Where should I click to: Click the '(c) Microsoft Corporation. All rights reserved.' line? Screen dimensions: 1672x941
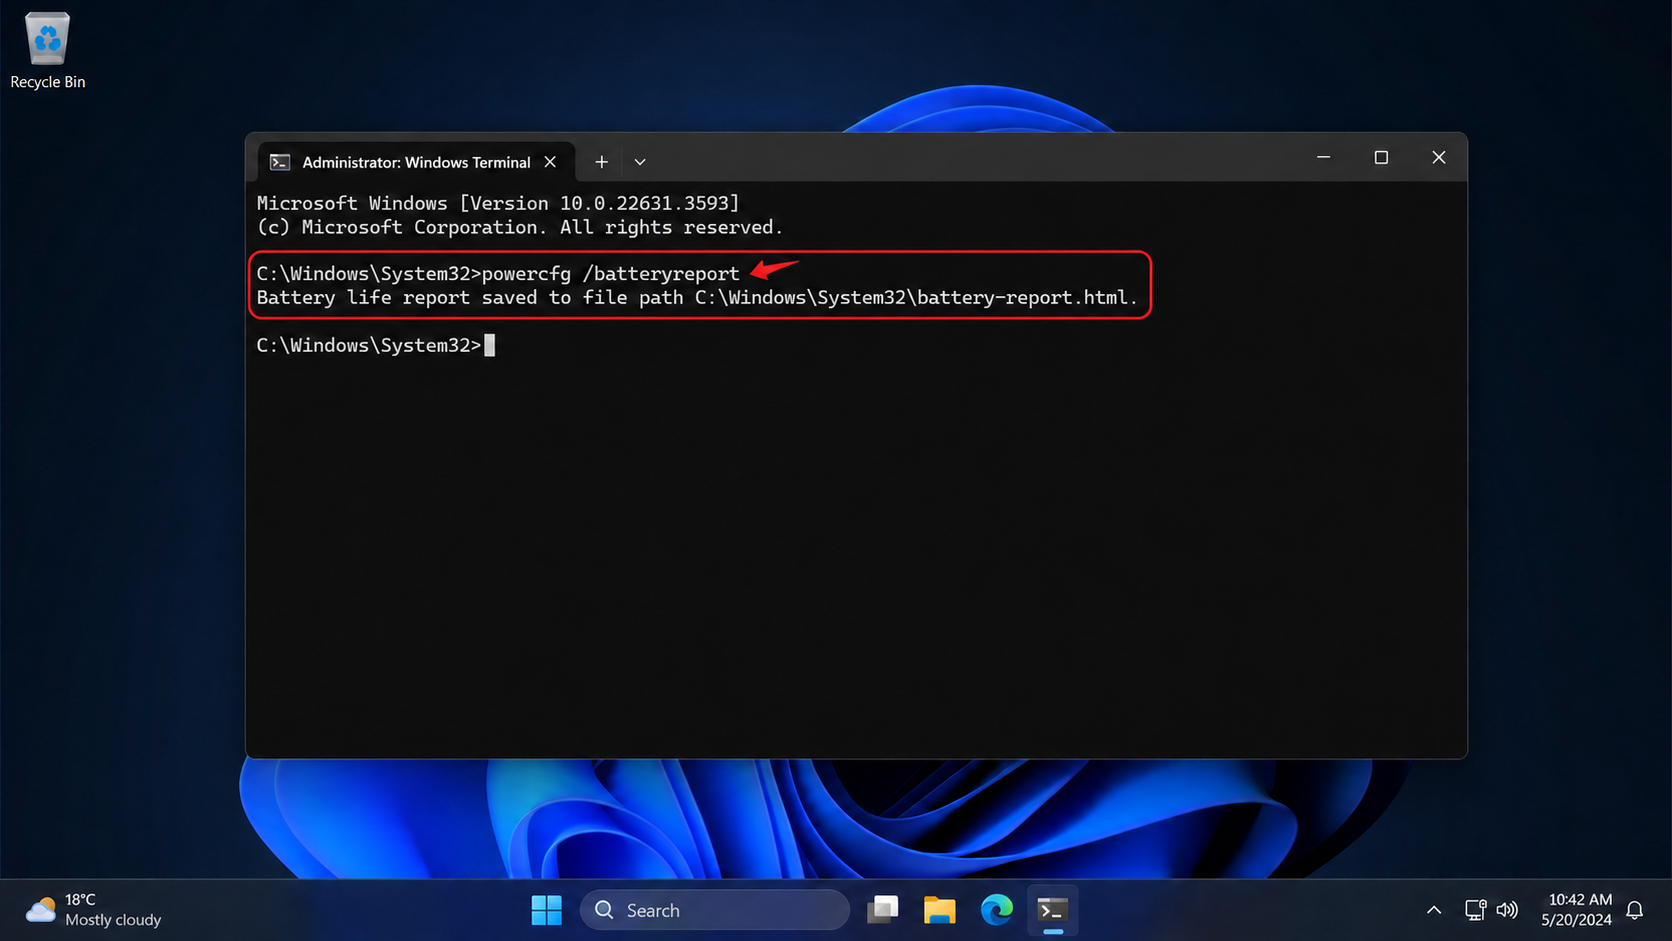click(520, 227)
